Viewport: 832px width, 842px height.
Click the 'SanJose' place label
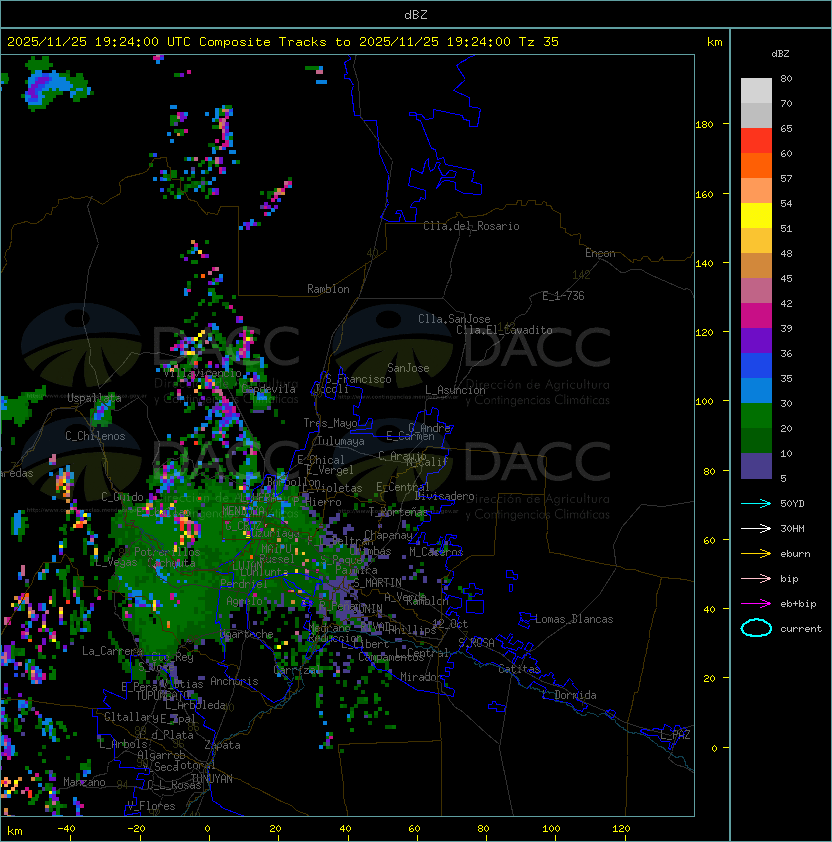coord(408,368)
